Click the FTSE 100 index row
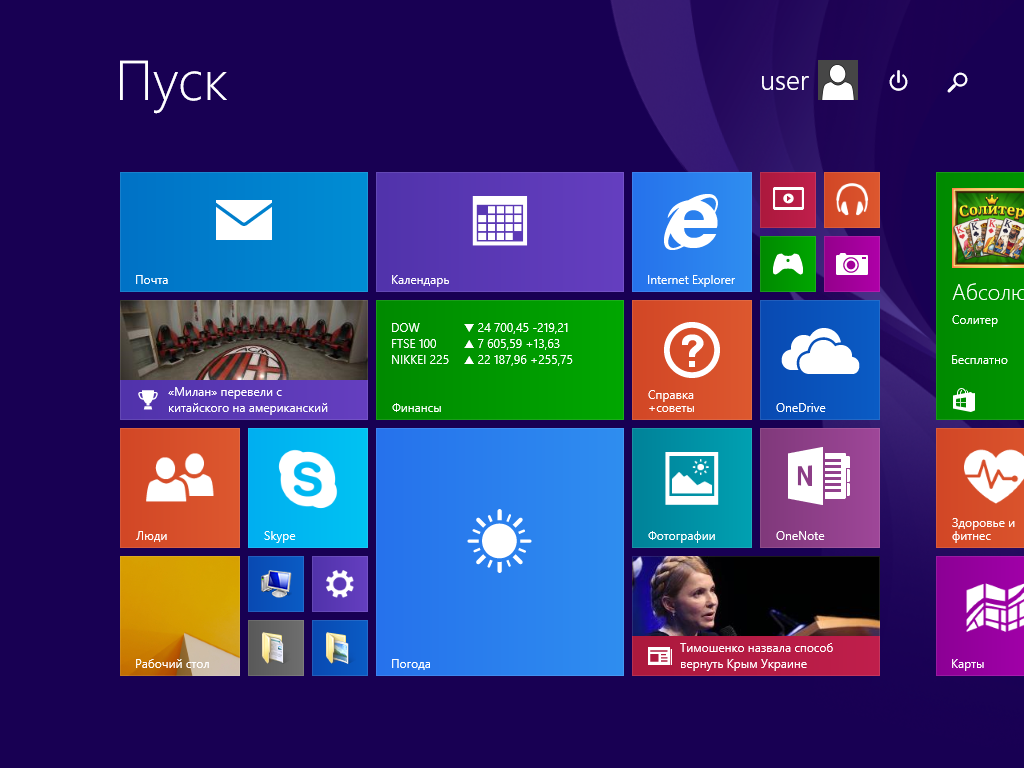The width and height of the screenshot is (1024, 768). pyautogui.click(x=475, y=344)
